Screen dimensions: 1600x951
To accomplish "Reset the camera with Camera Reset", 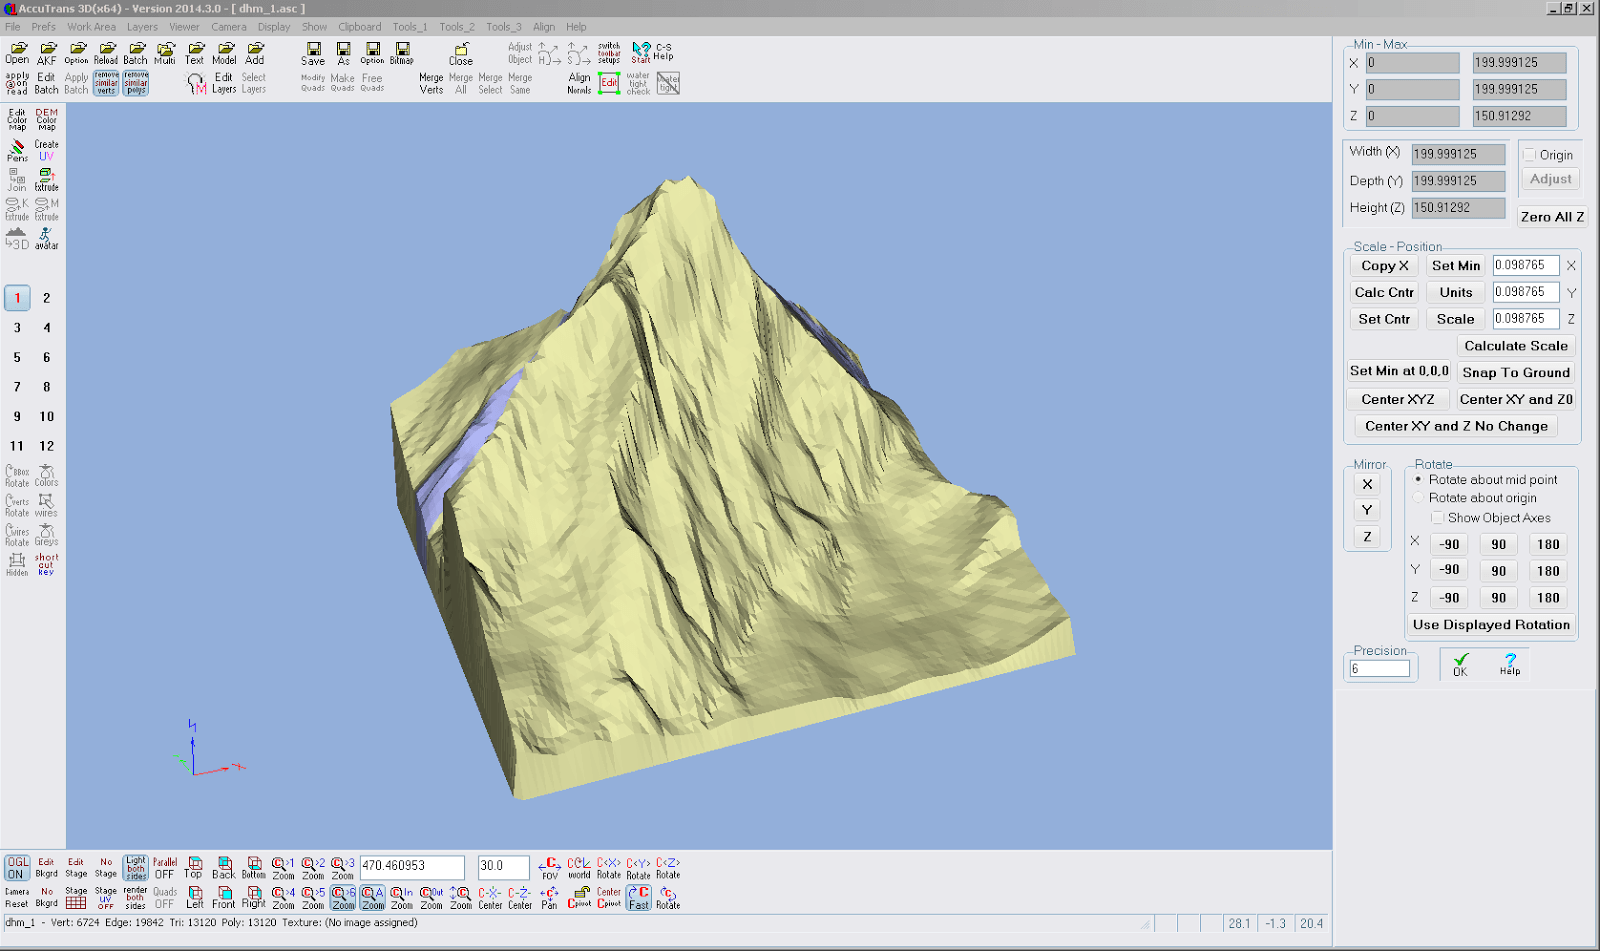I will 15,895.
